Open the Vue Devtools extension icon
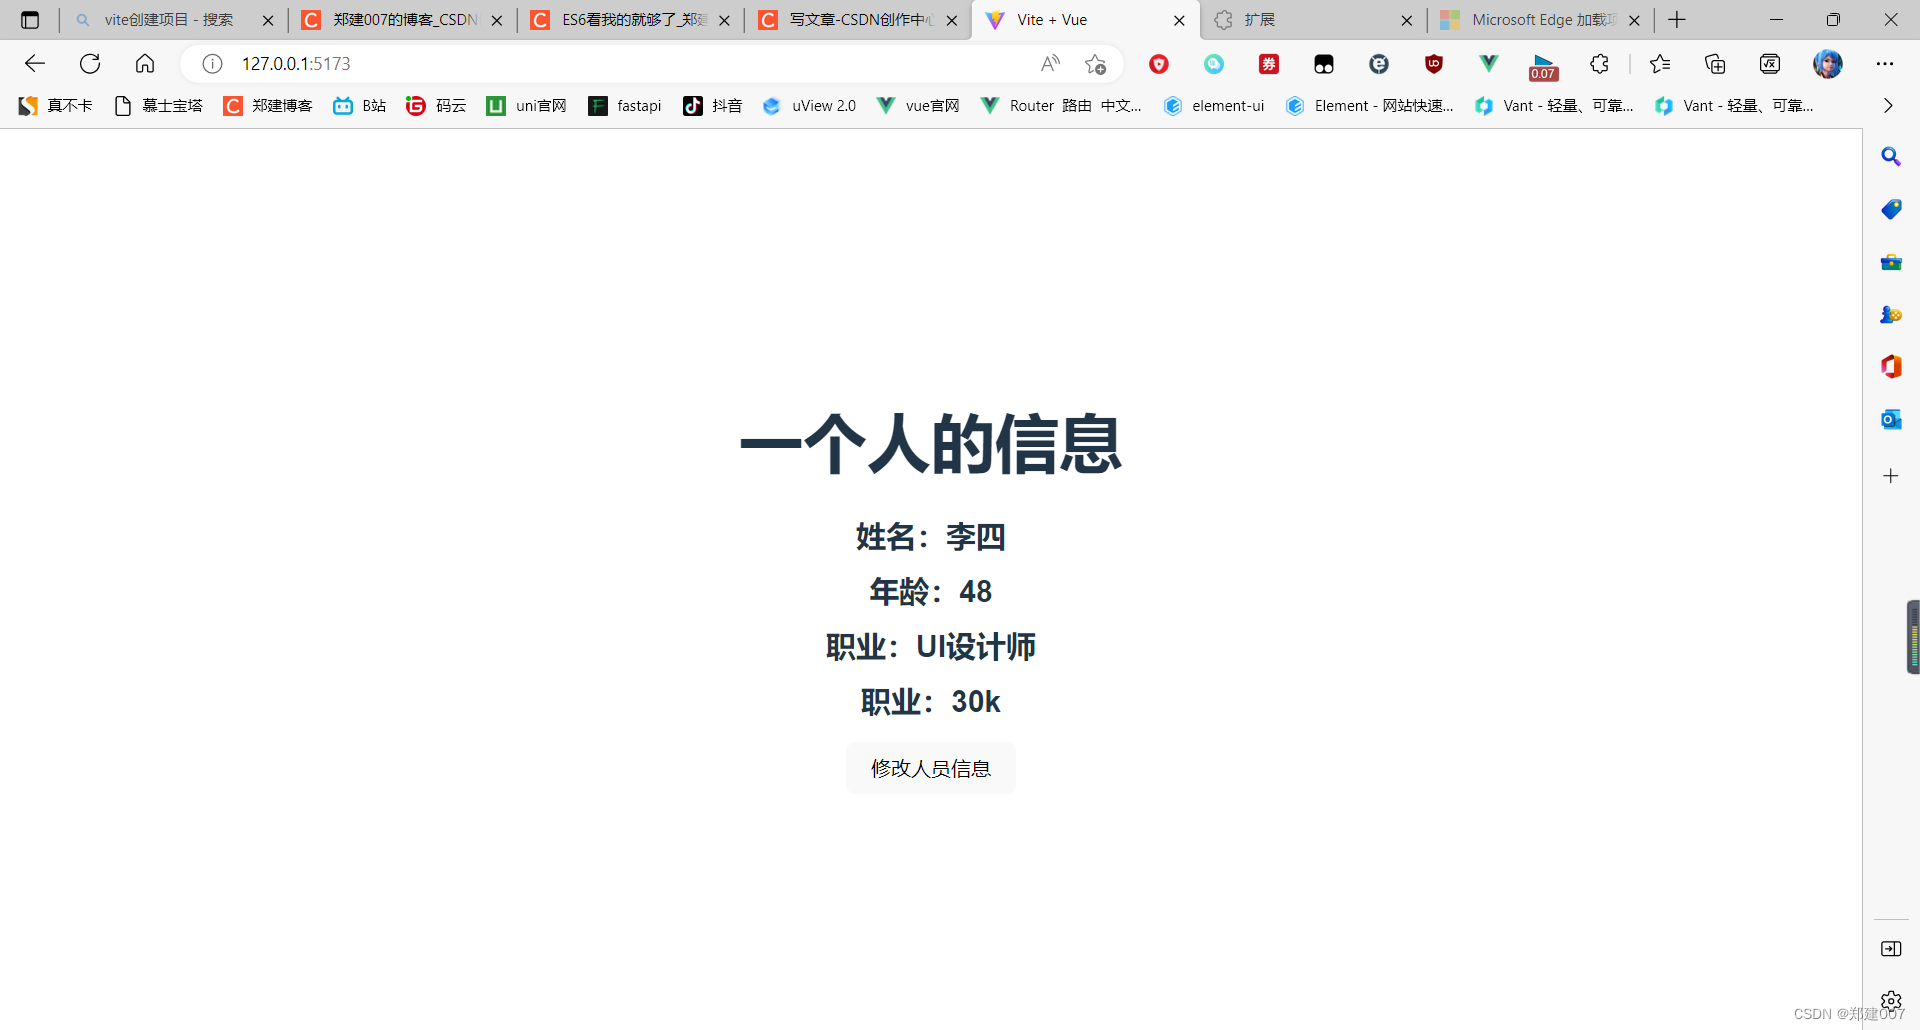Screen dimensions: 1920x1030 point(1488,63)
